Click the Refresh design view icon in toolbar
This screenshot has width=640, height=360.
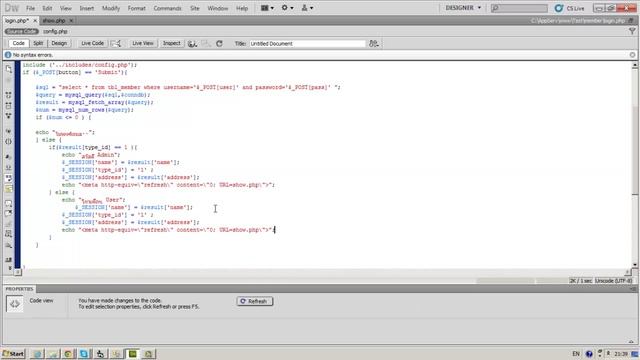click(x=219, y=43)
